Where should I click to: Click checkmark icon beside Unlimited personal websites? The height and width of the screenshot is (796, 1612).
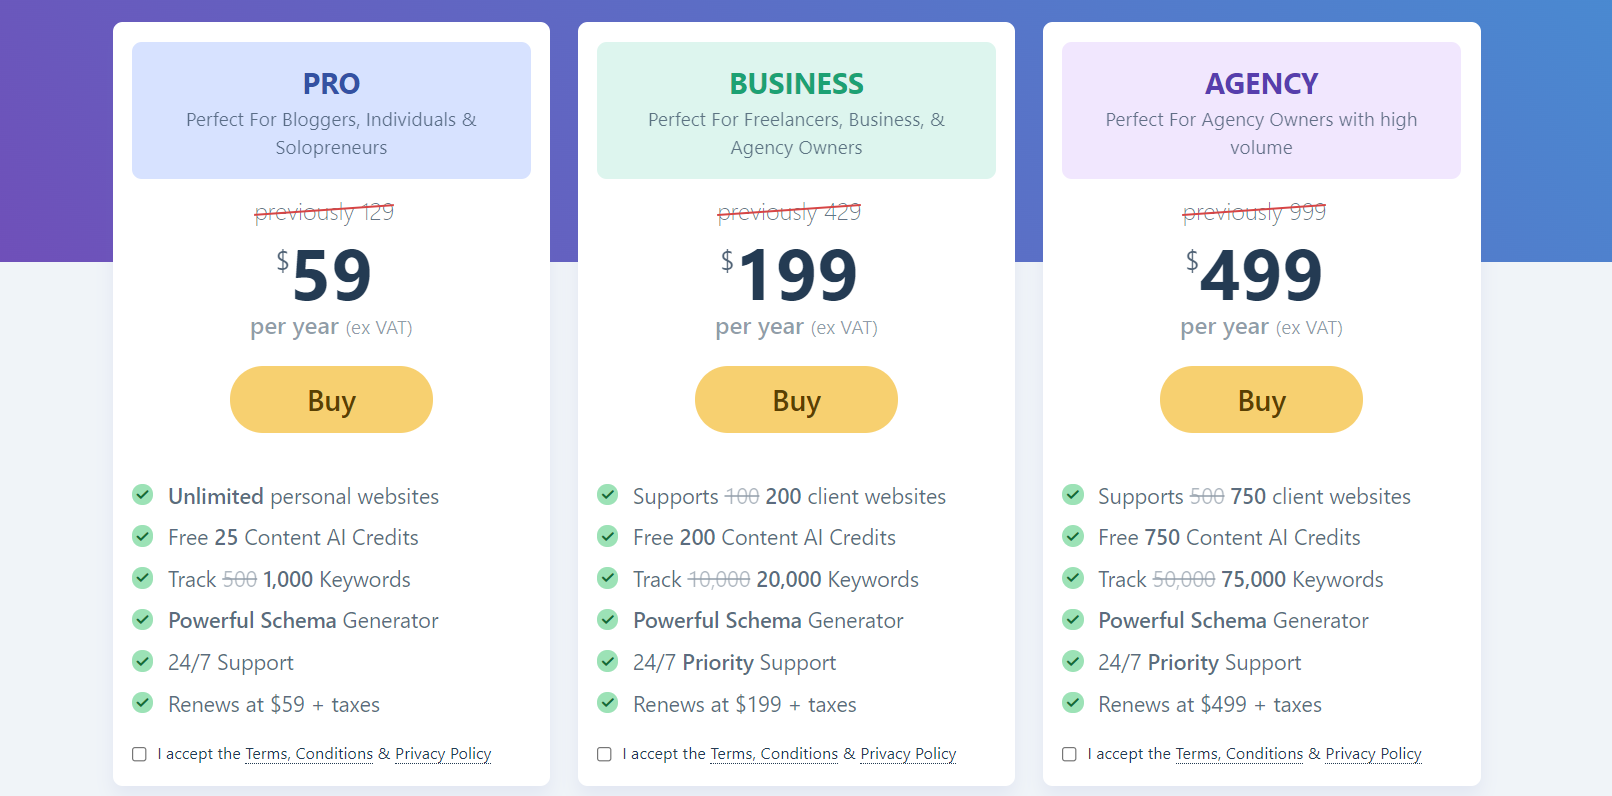(x=143, y=495)
